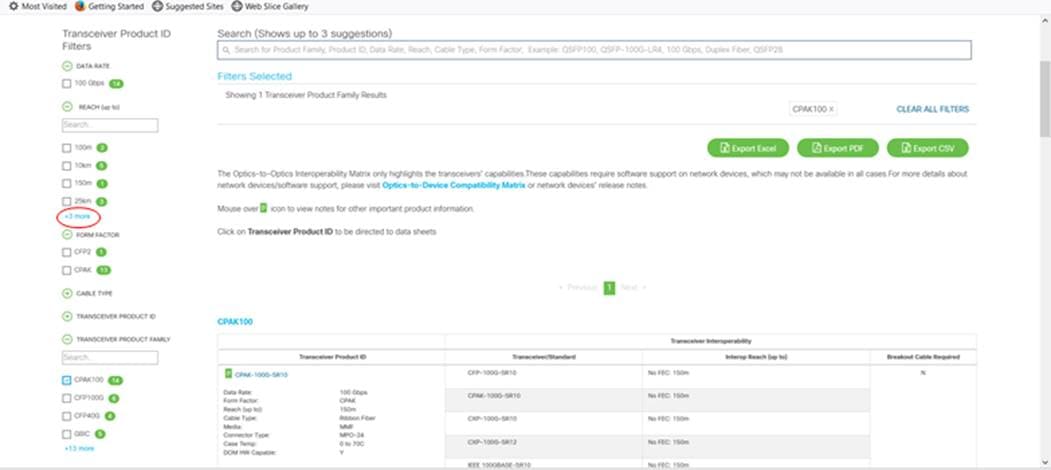Click the green notes icon beside CPAK-100G-SR10
The height and width of the screenshot is (470, 1051).
pos(228,374)
